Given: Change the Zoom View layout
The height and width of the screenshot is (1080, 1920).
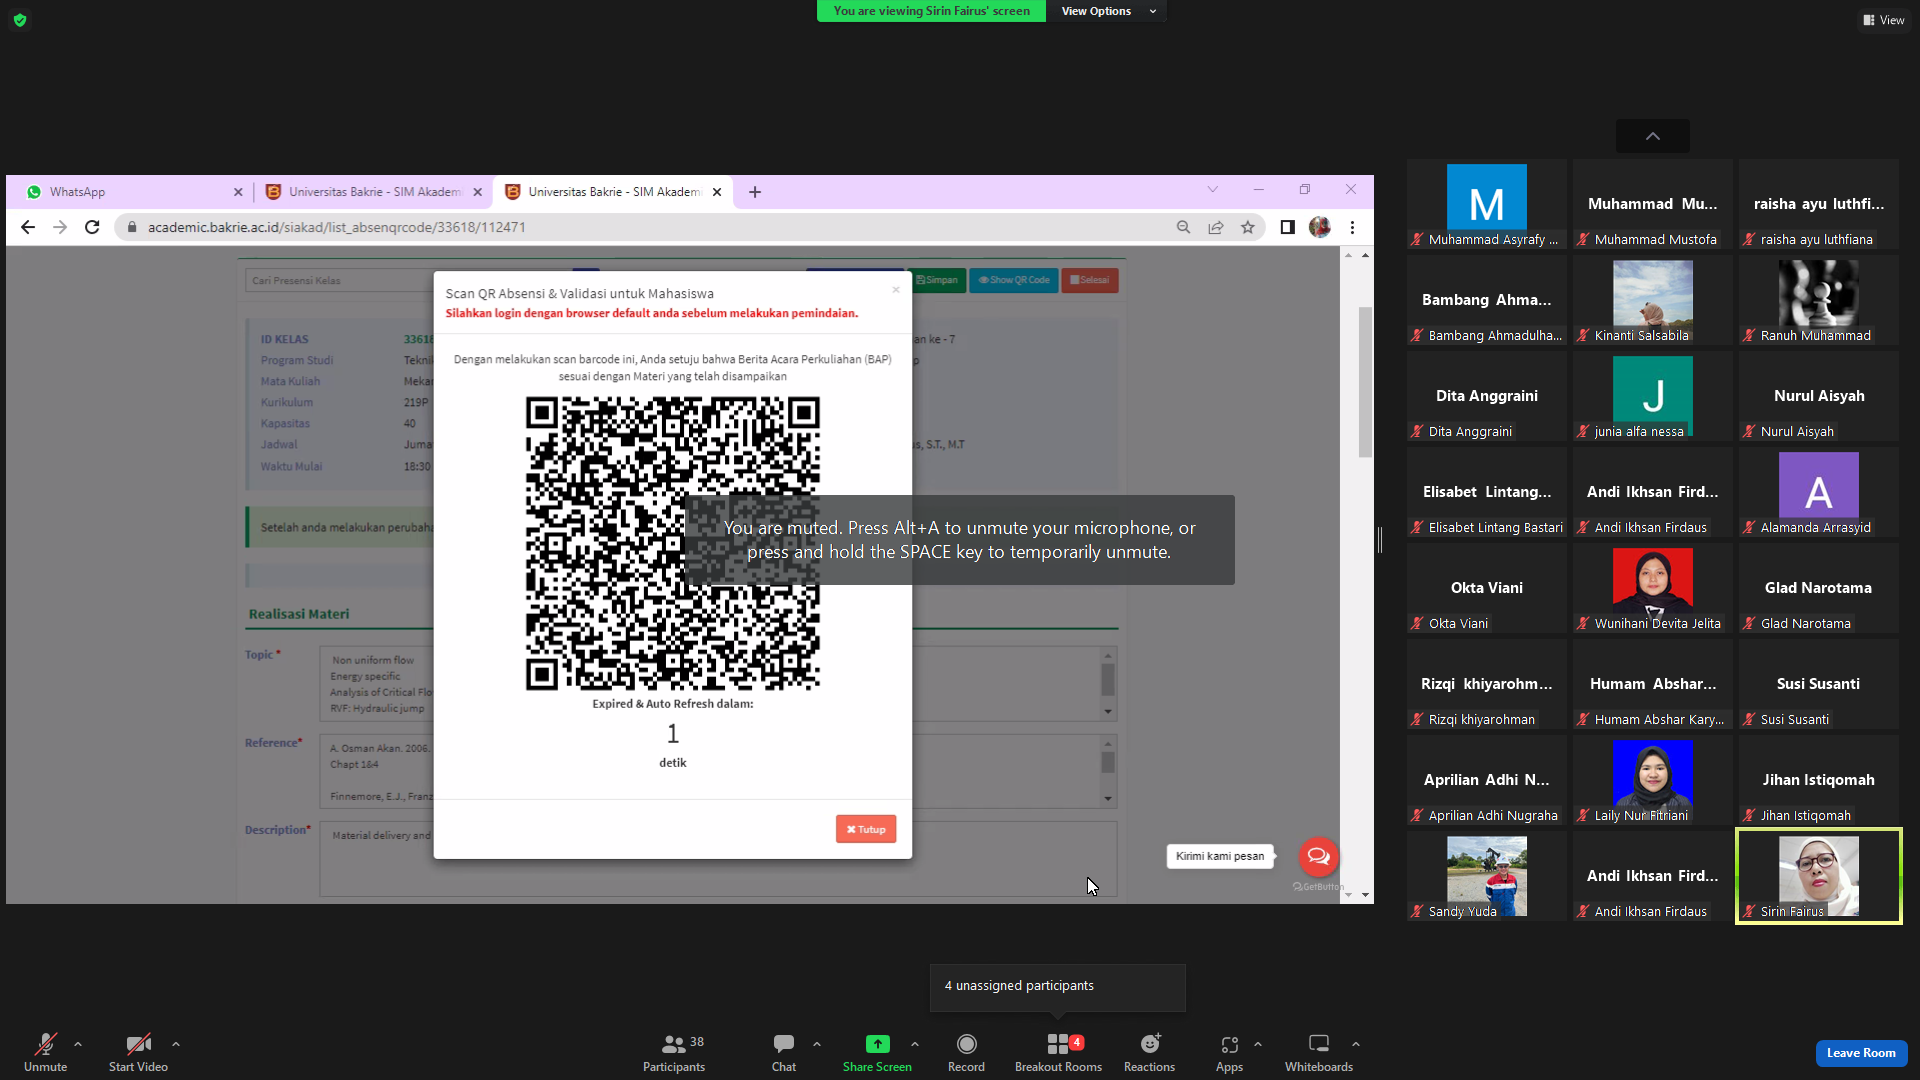Looking at the screenshot, I should [1883, 20].
